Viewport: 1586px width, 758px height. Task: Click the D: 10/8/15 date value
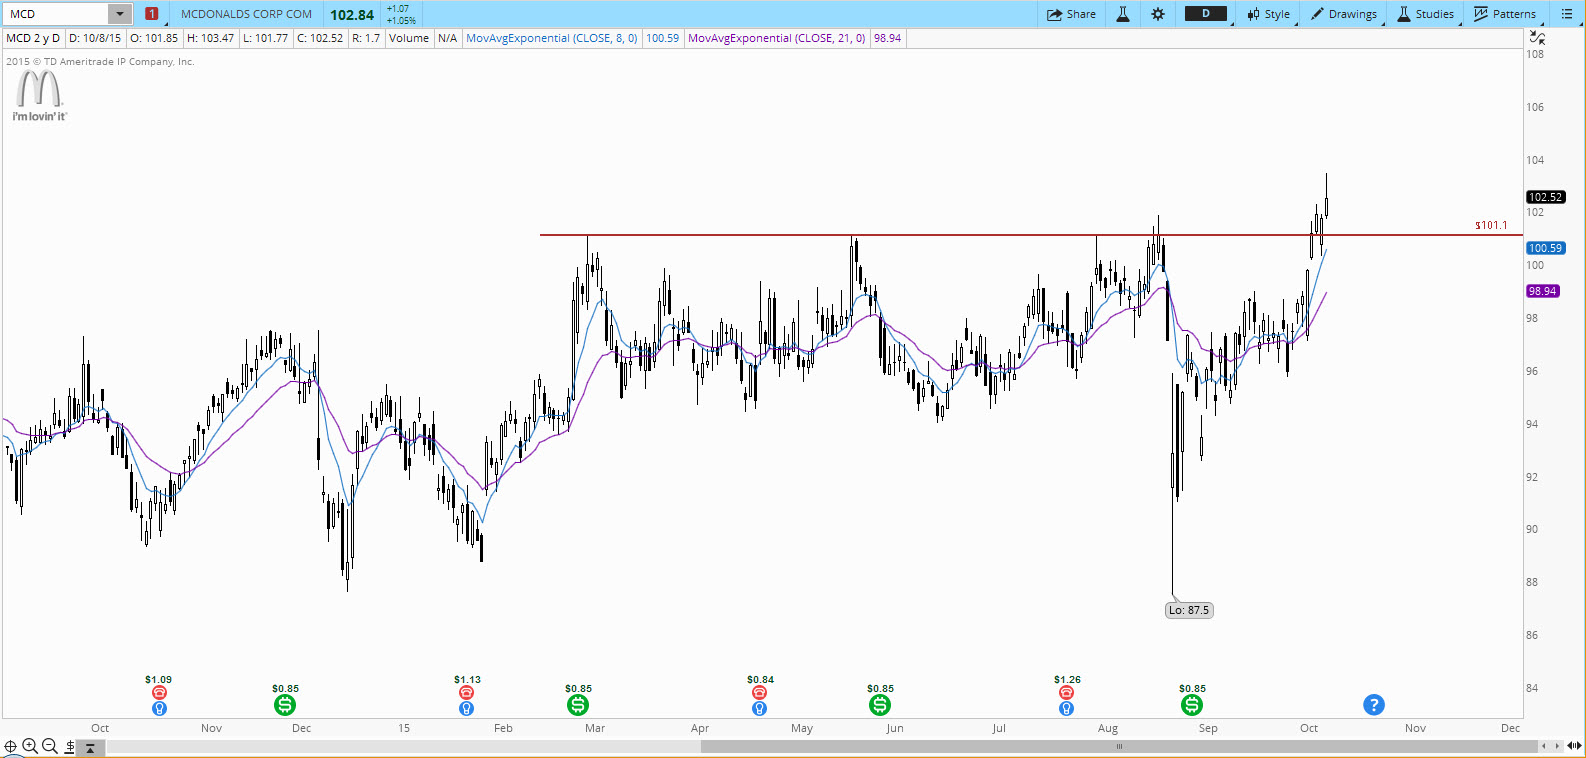[95, 38]
